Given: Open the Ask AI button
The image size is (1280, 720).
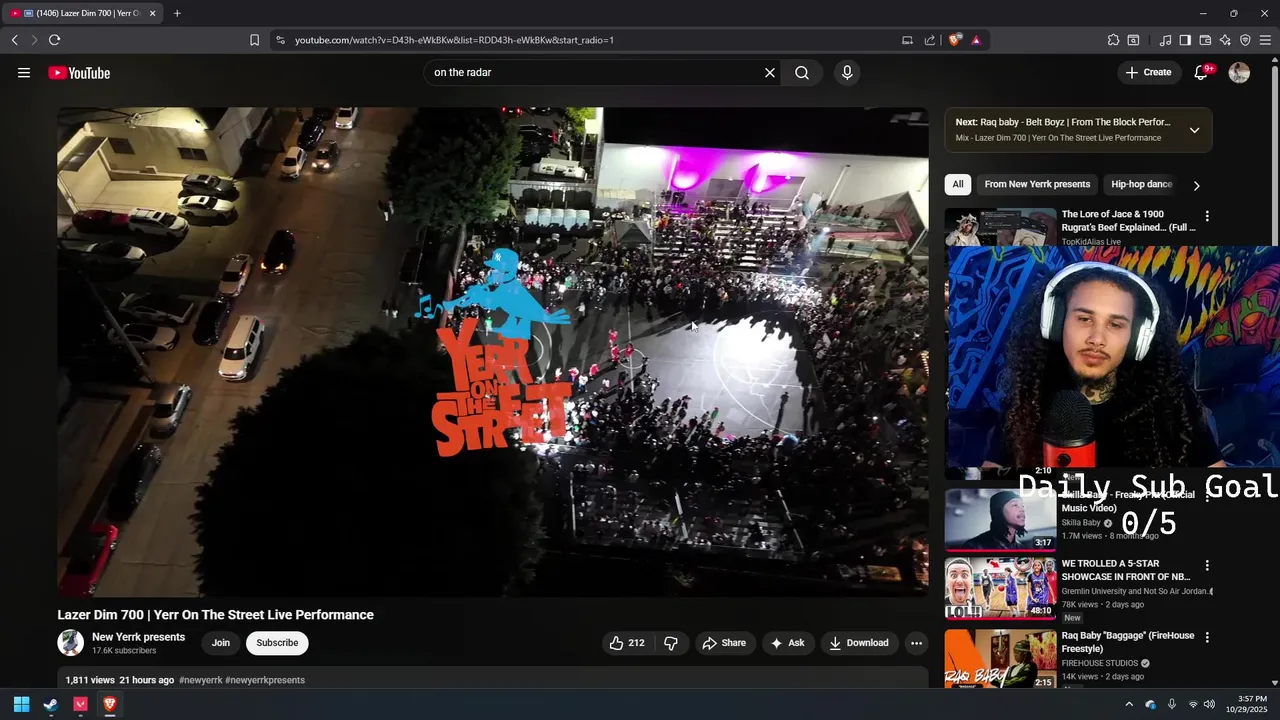Looking at the screenshot, I should [787, 643].
